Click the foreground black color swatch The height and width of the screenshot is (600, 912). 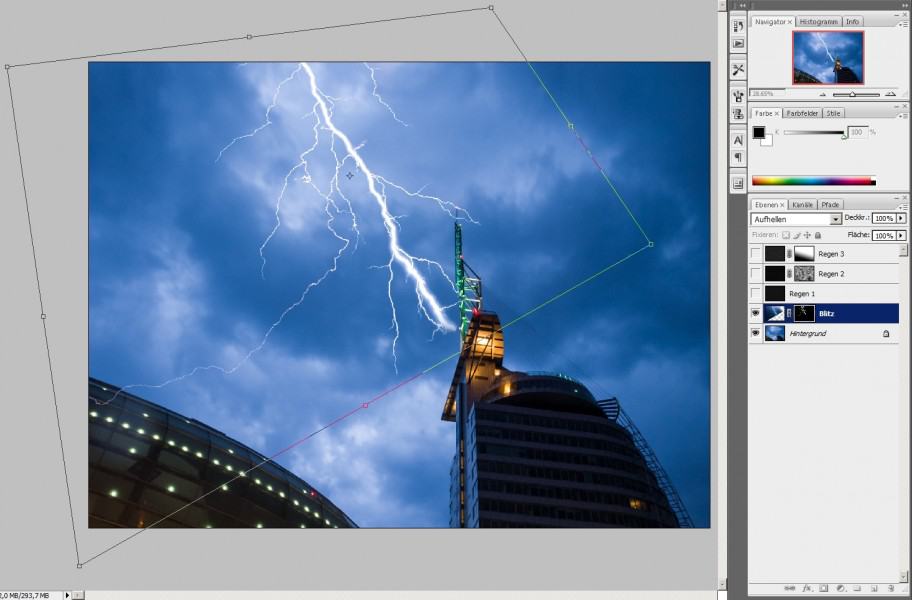point(758,133)
